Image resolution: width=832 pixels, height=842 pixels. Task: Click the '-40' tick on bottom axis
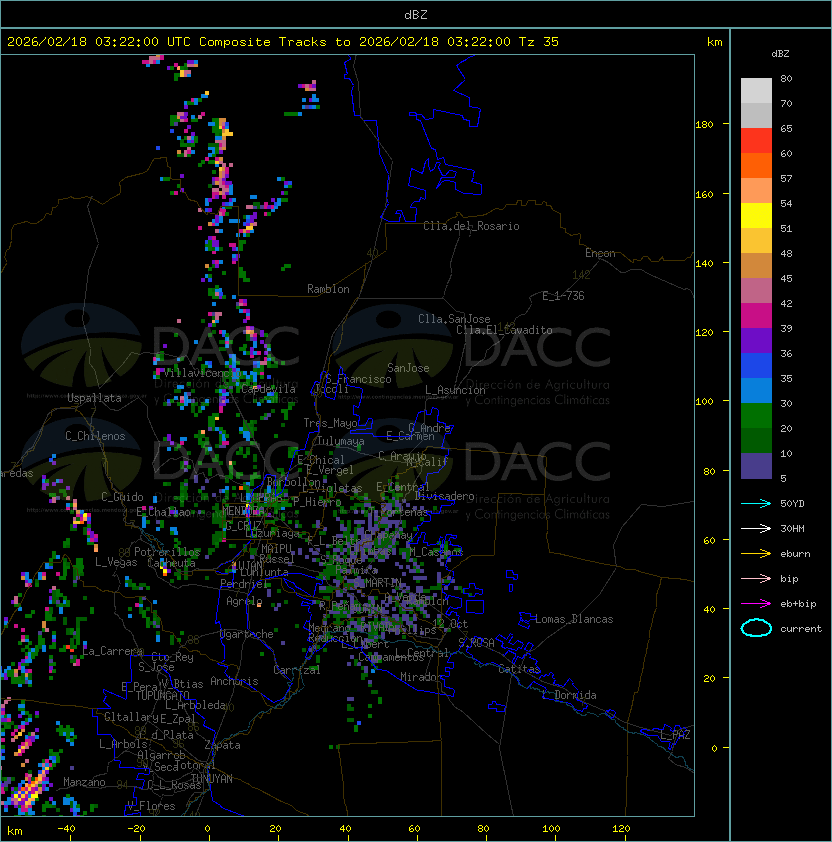[66, 829]
